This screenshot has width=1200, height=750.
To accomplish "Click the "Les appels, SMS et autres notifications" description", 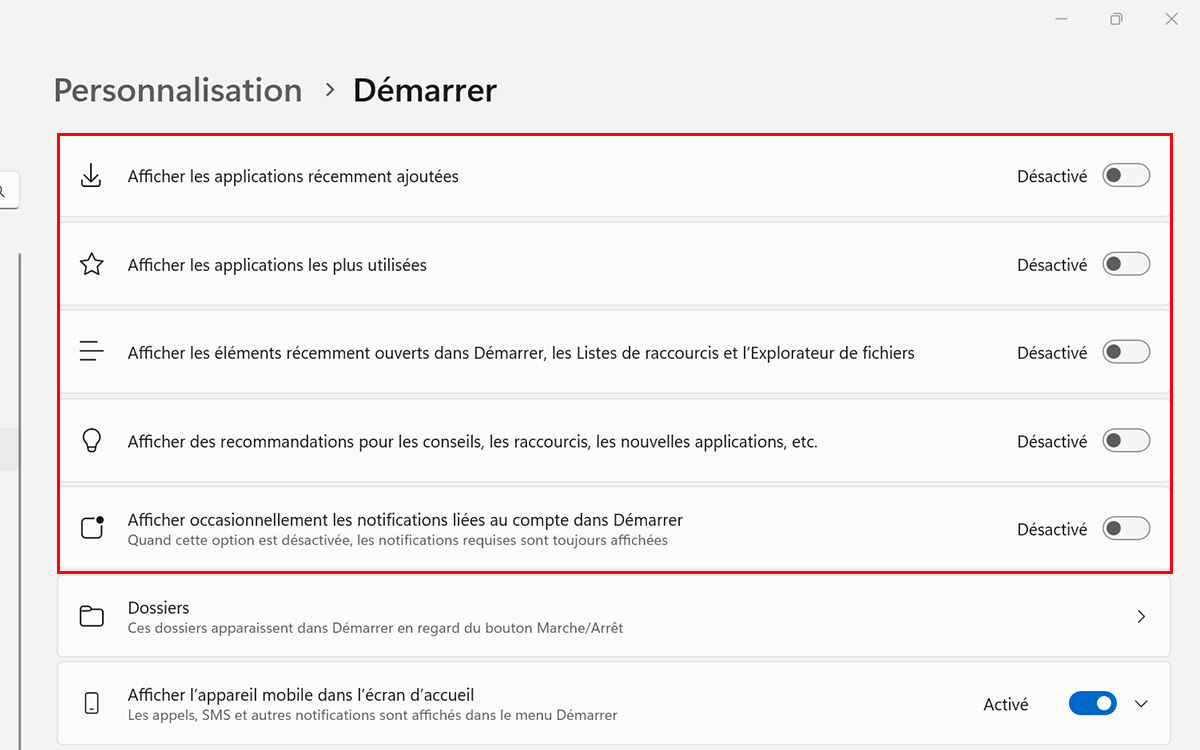I will [373, 715].
